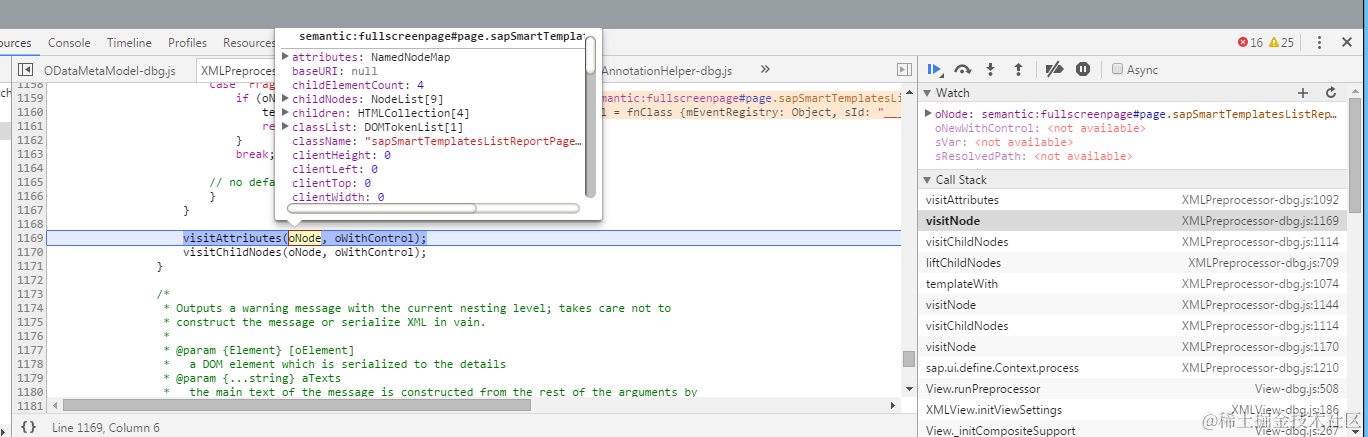This screenshot has width=1368, height=437.
Task: Open AnnotationHelper-dbg.js file tab
Action: click(x=667, y=71)
